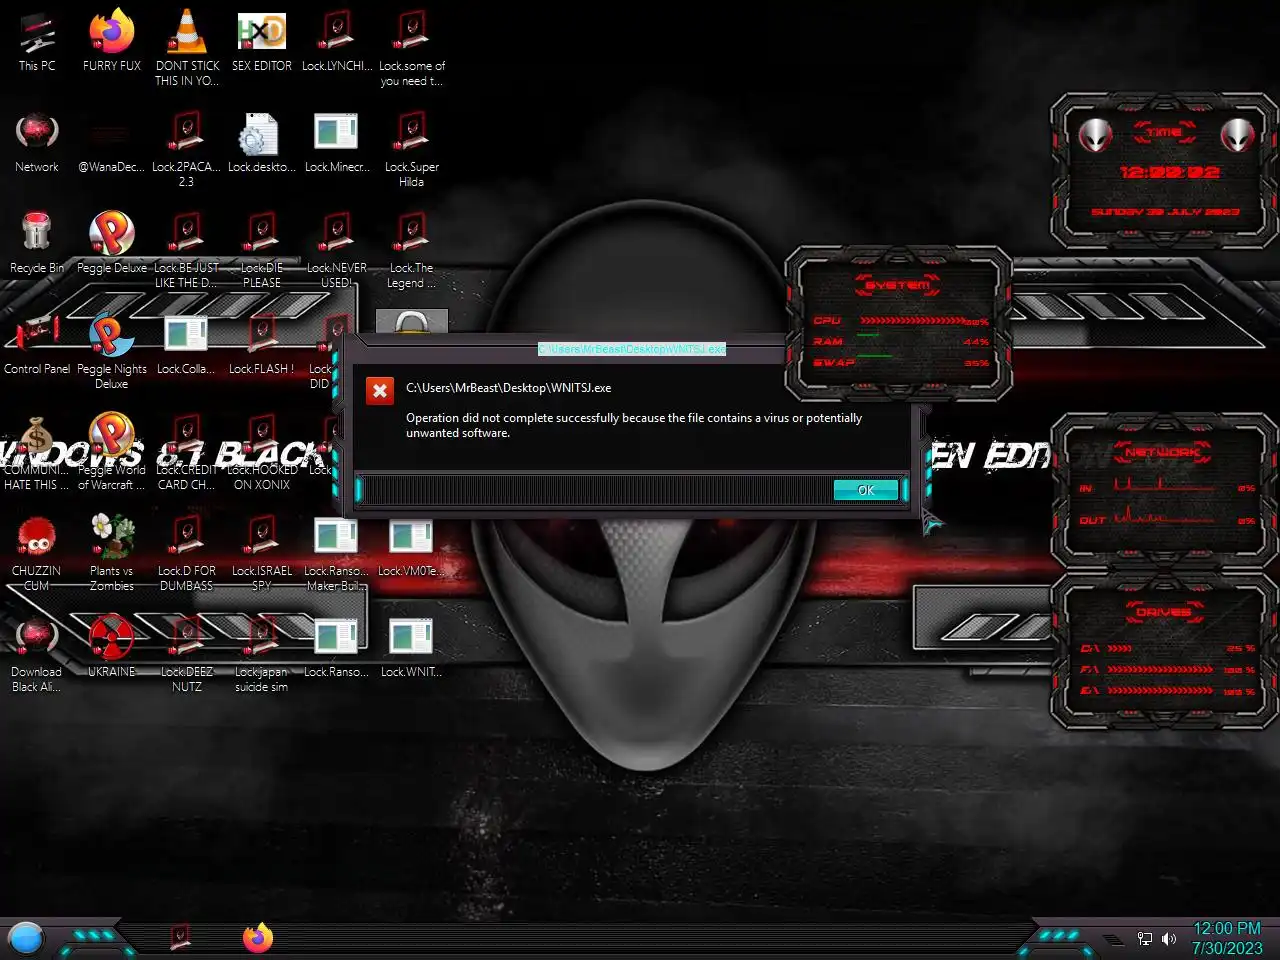Select the Lock.Super Hilda file
1280x960 pixels.
point(412,150)
